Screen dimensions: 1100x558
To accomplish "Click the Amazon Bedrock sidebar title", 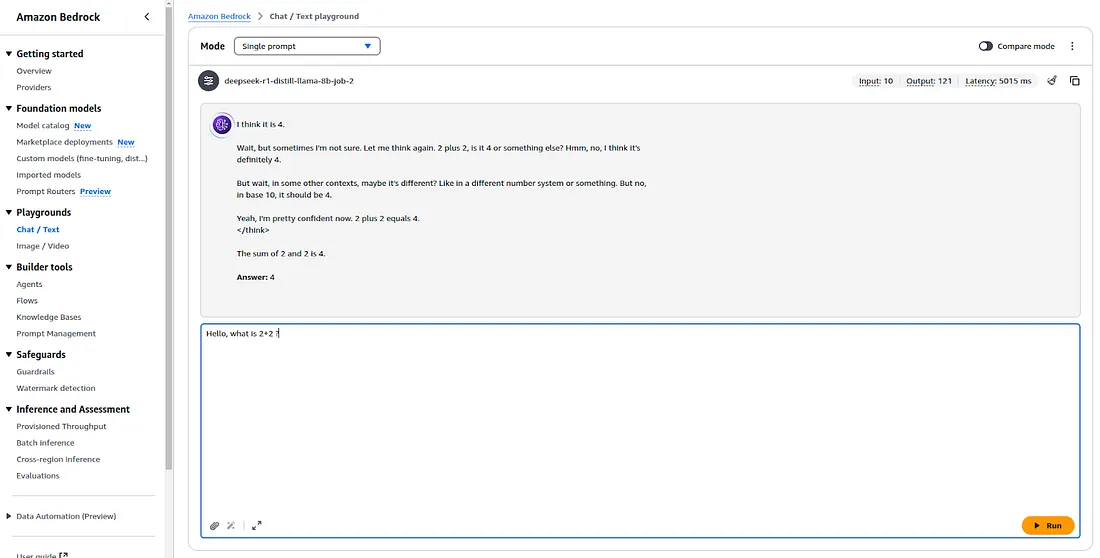I will pos(58,17).
